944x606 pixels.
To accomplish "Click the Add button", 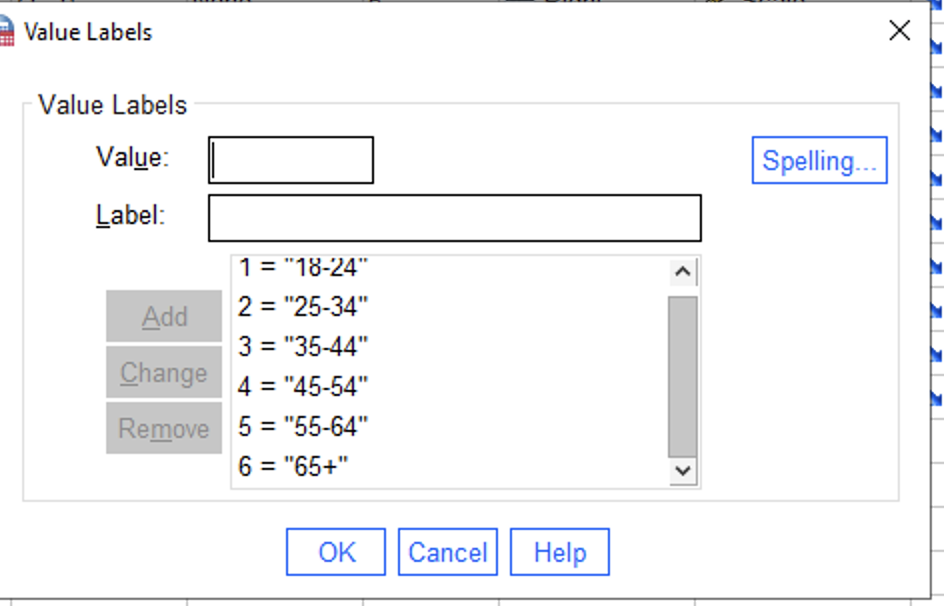I will click(x=163, y=316).
